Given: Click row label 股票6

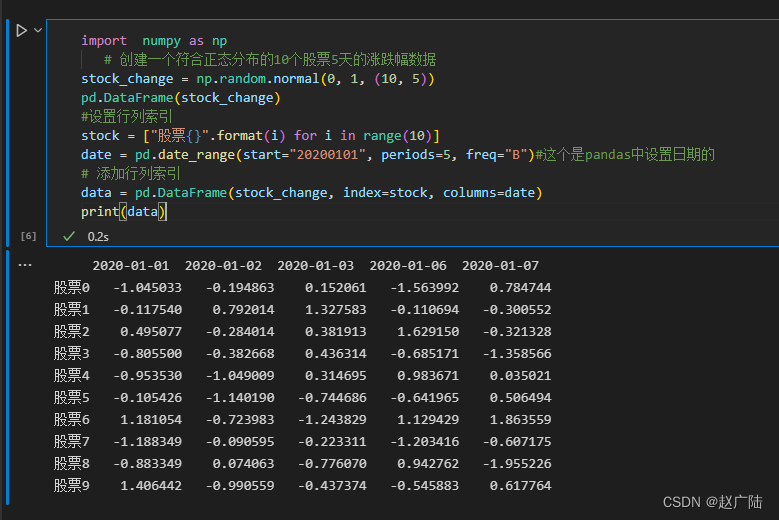Looking at the screenshot, I should point(72,419).
